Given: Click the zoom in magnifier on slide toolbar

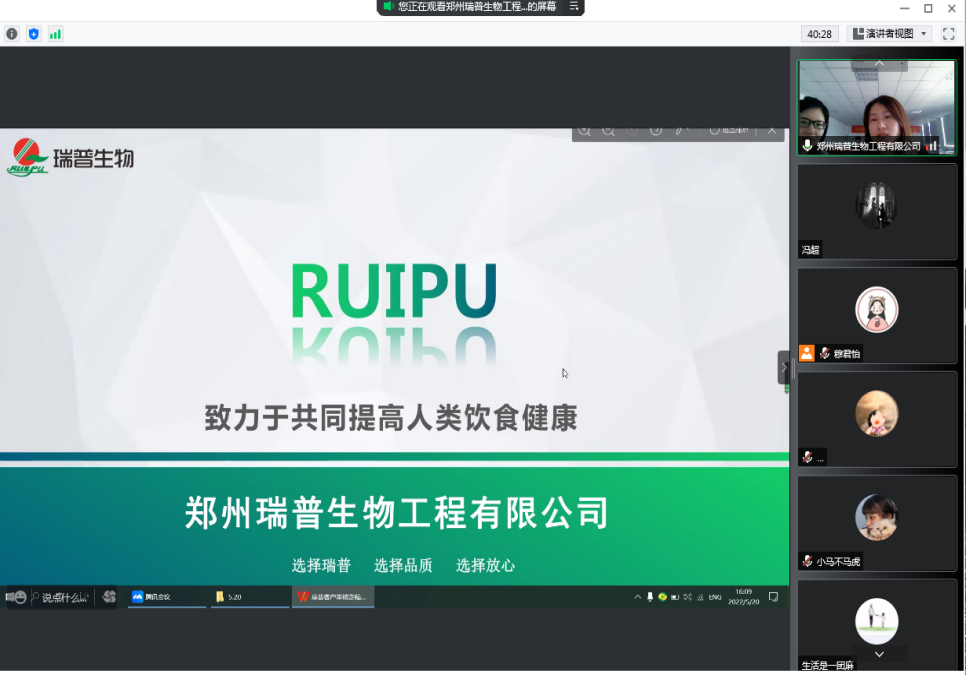Looking at the screenshot, I should click(585, 130).
